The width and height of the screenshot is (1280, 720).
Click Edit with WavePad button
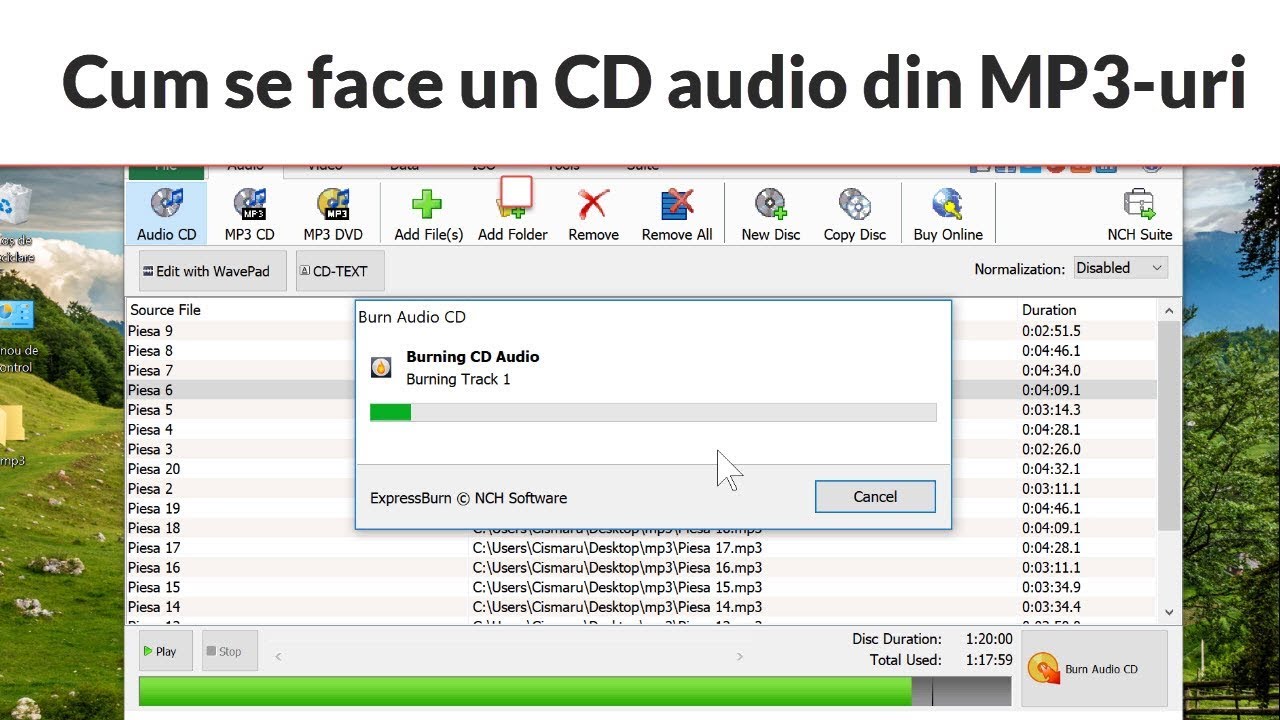click(x=213, y=271)
